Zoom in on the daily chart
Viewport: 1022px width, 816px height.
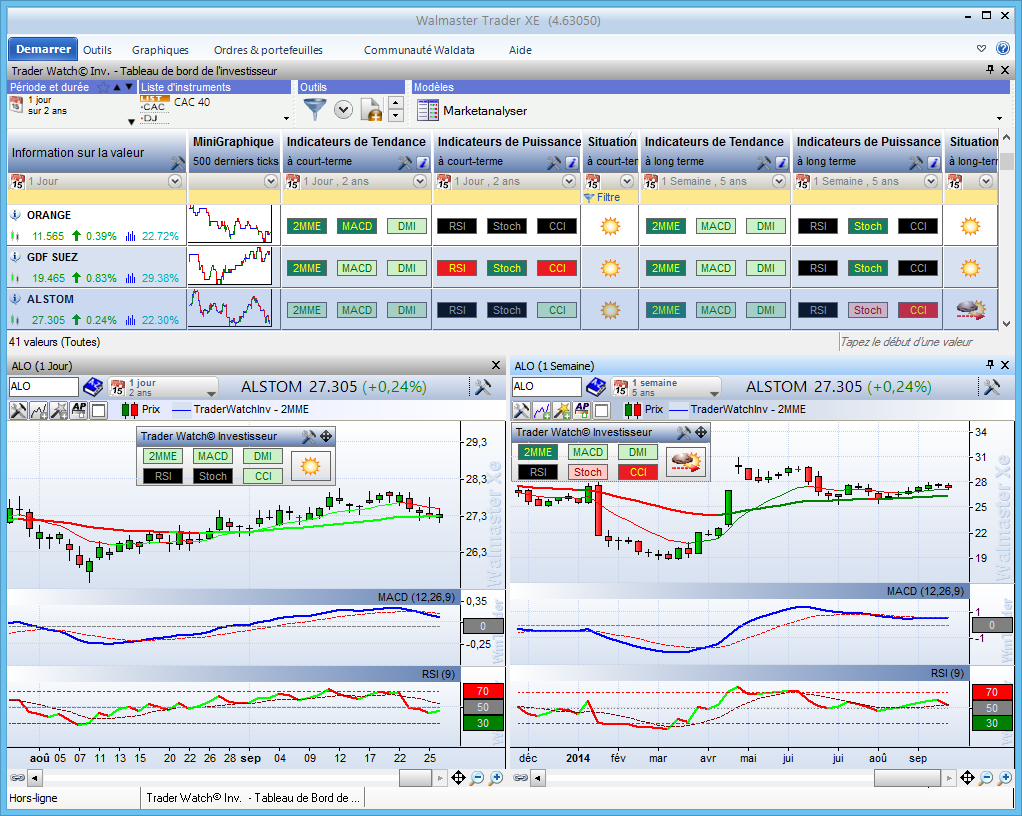point(496,778)
